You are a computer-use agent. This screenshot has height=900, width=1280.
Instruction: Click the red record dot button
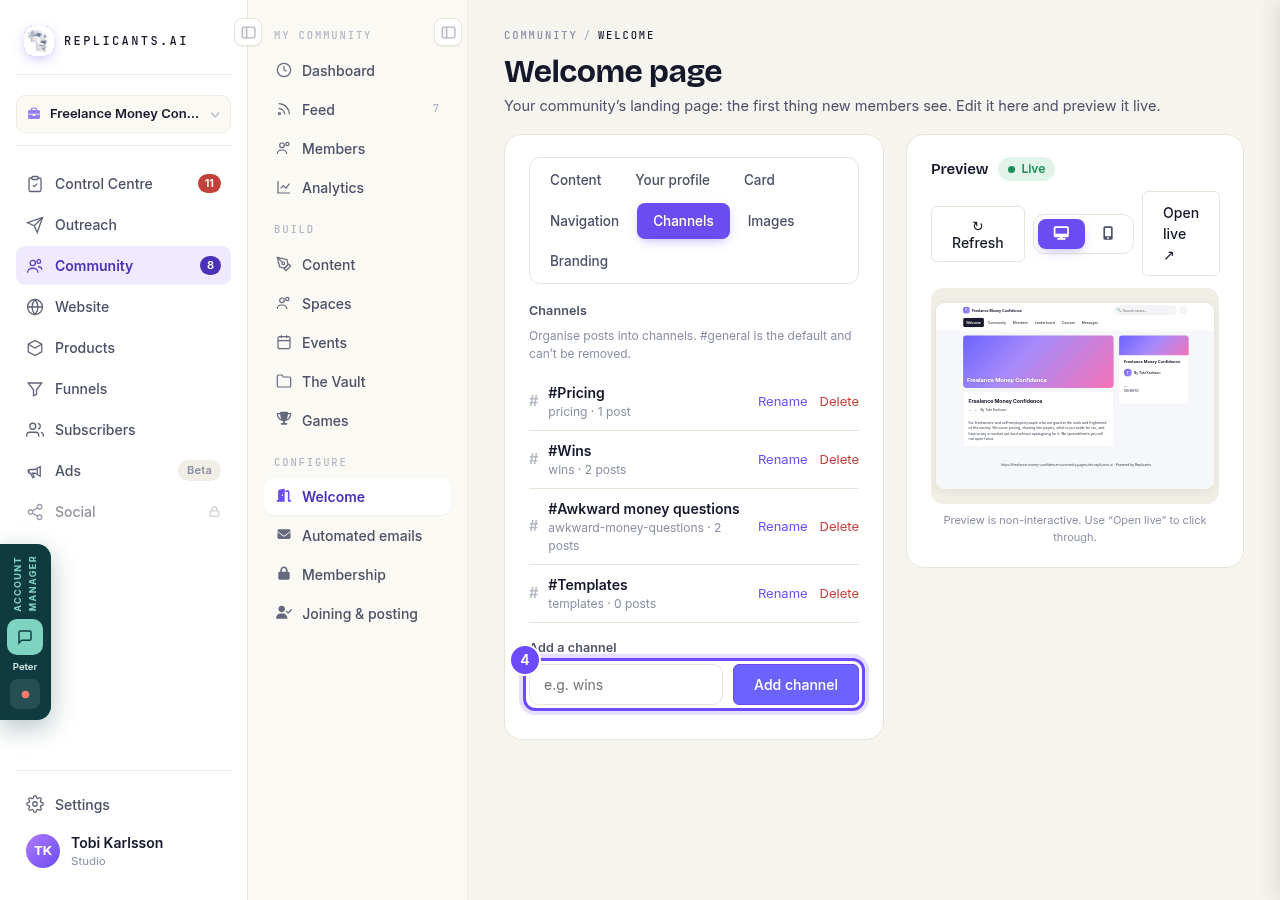point(25,694)
